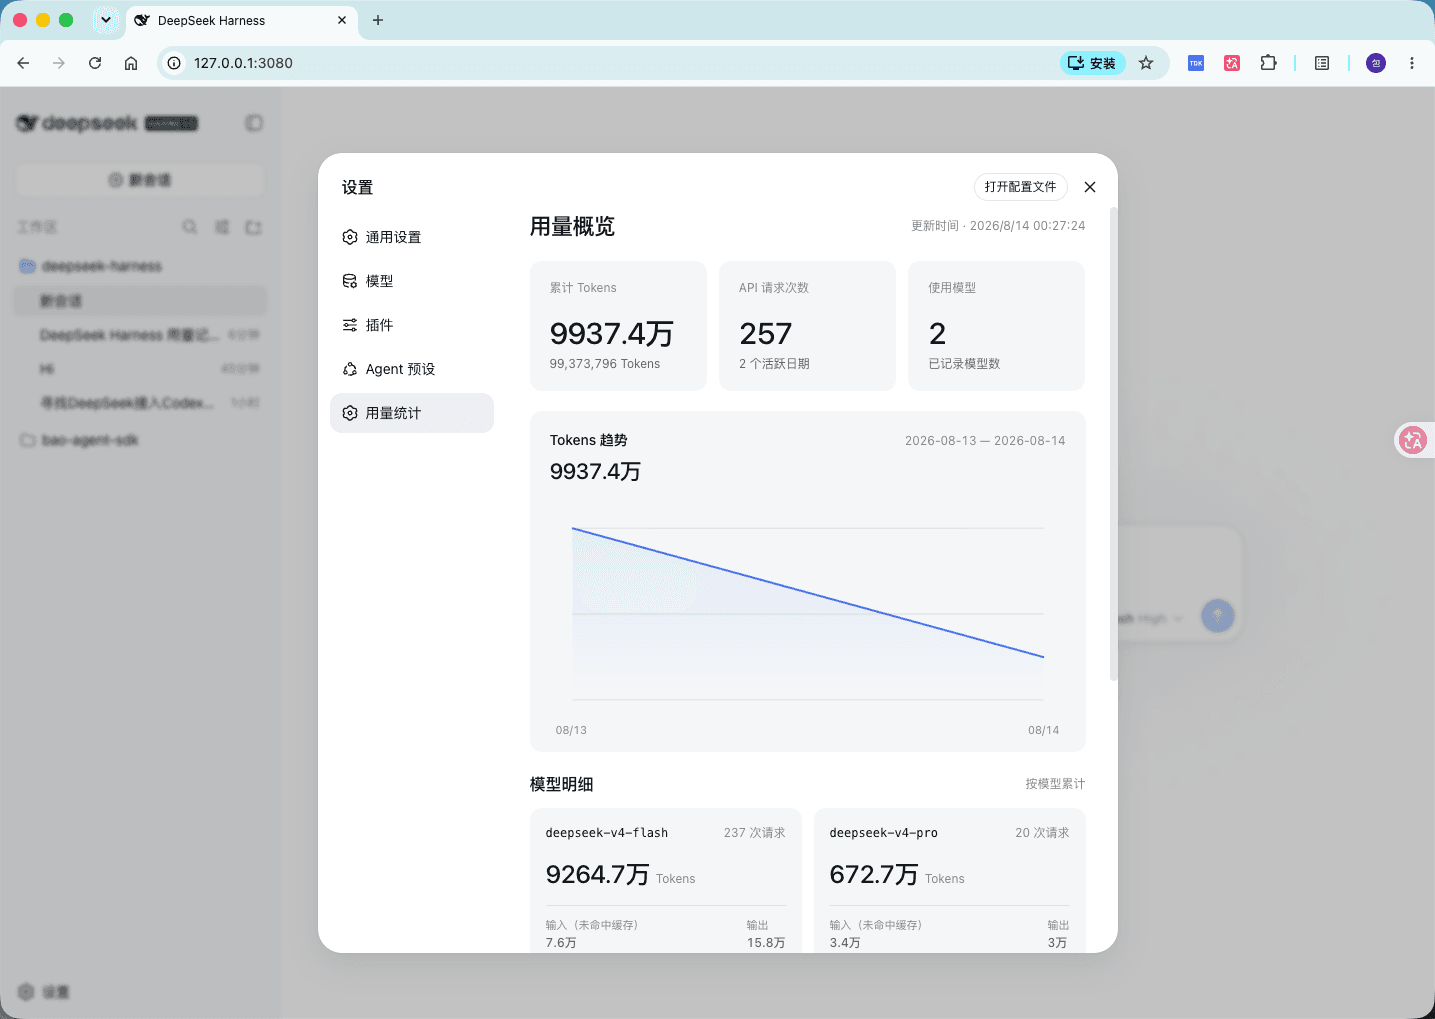Click the 99,373,796 Tokens figure
The height and width of the screenshot is (1019, 1435).
click(605, 364)
